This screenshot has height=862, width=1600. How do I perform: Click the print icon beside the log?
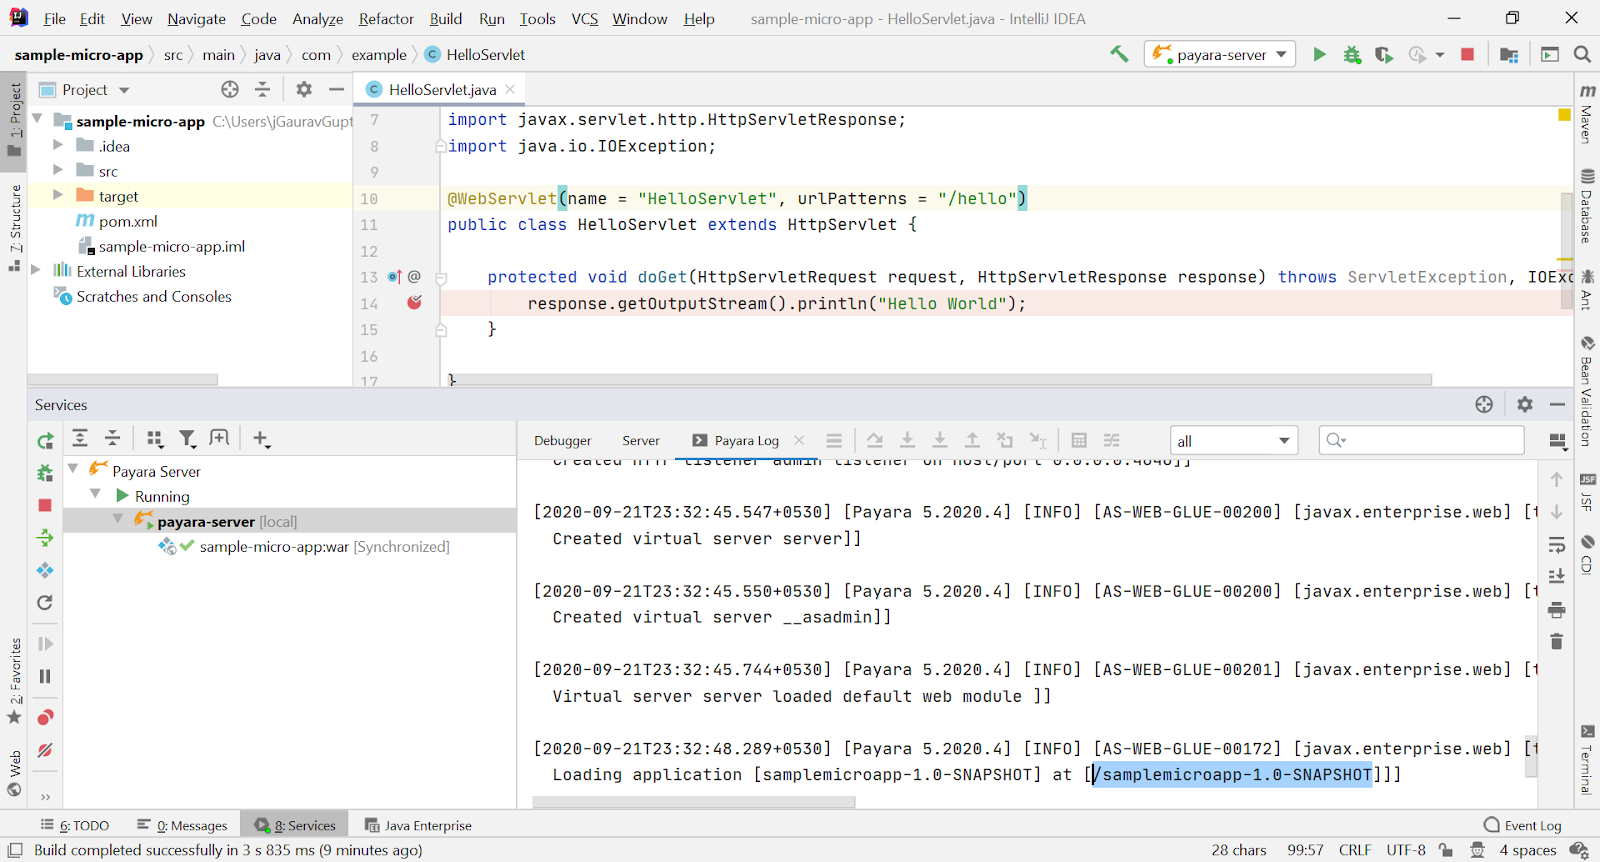(1556, 609)
